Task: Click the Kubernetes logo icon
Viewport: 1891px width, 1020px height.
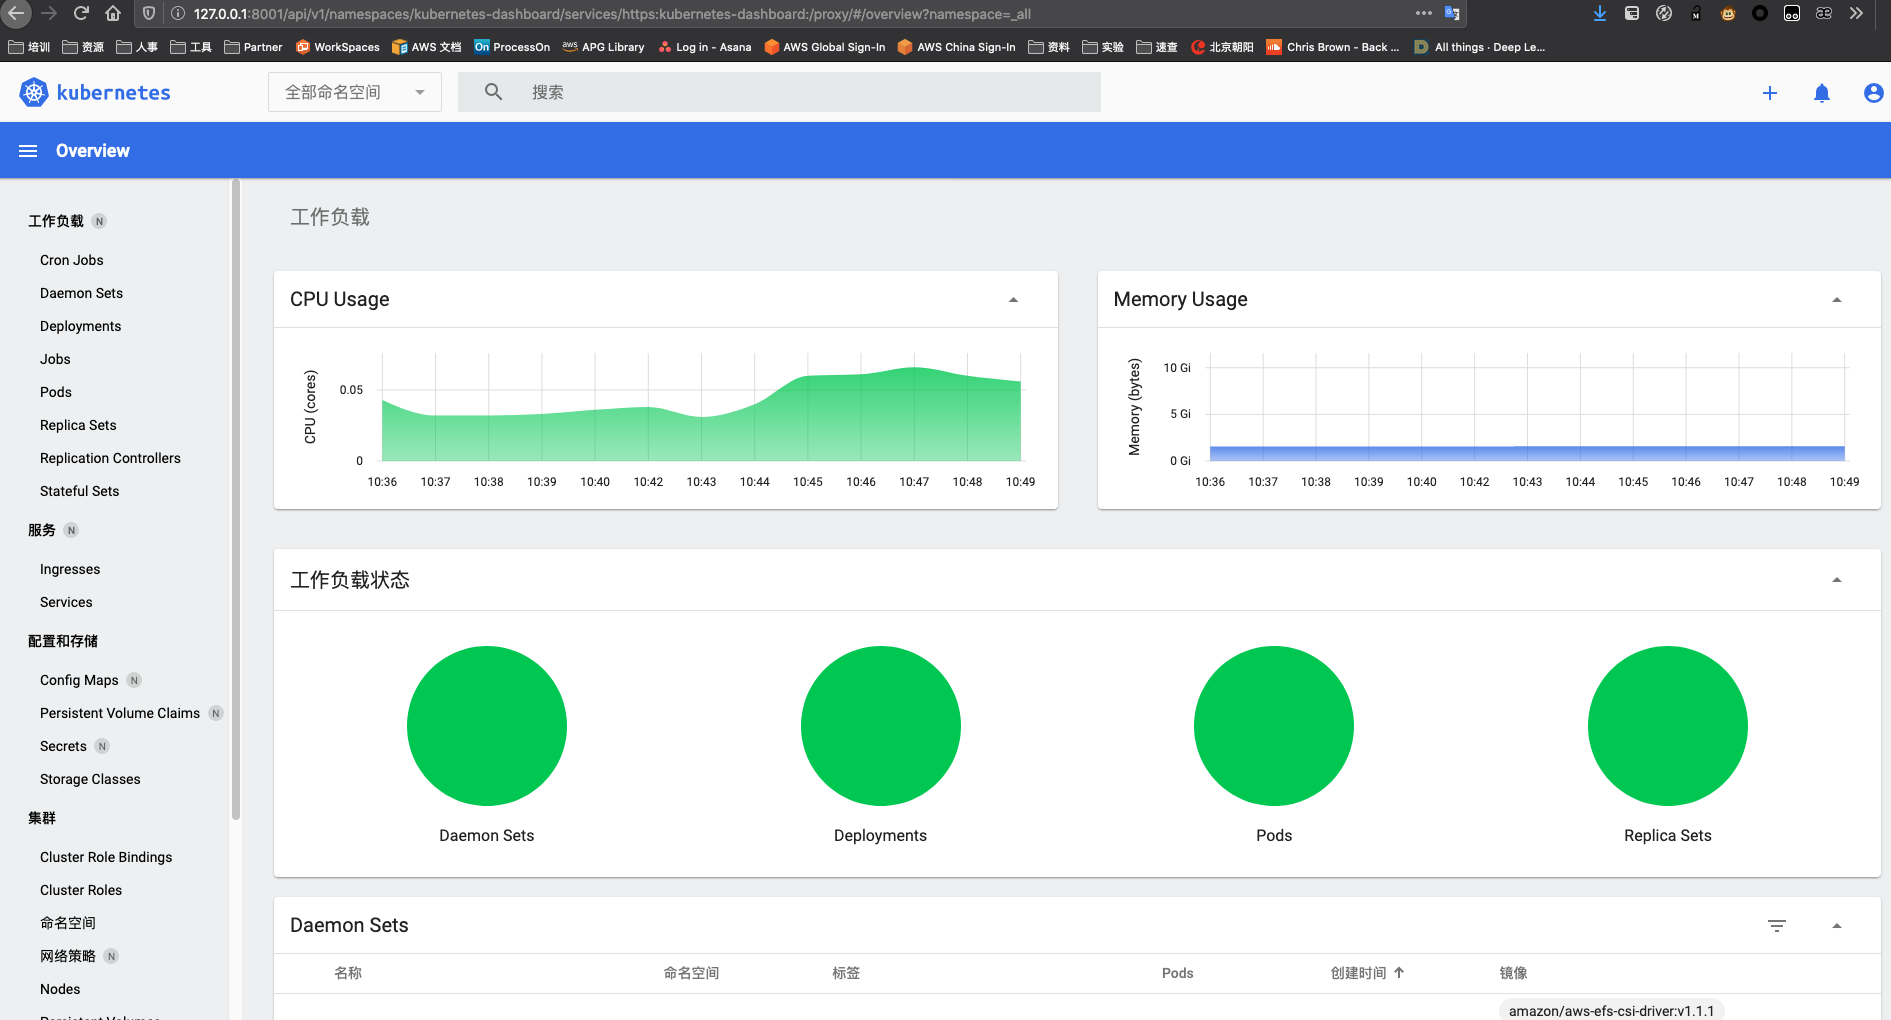Action: click(x=34, y=93)
